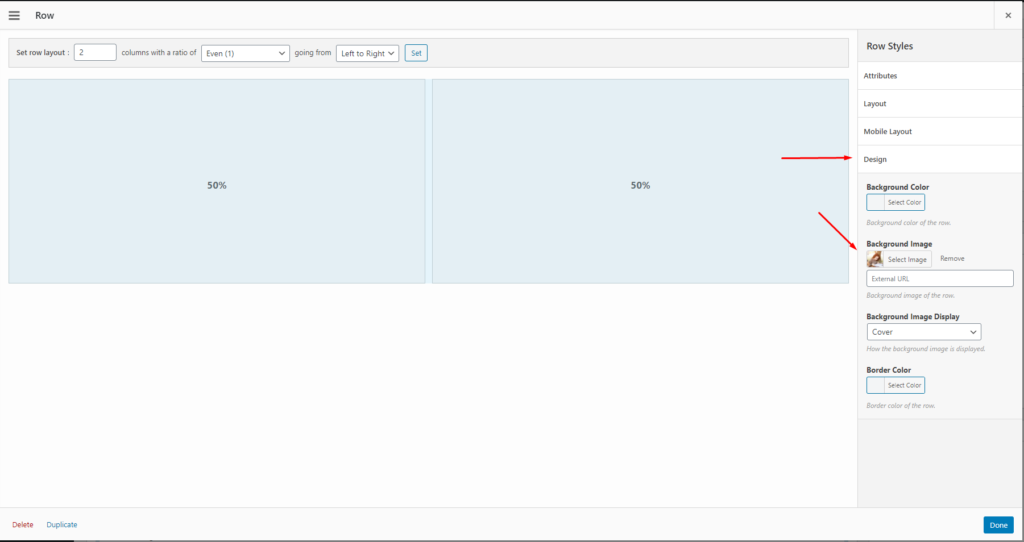Click the row layout column count field

[x=95, y=52]
